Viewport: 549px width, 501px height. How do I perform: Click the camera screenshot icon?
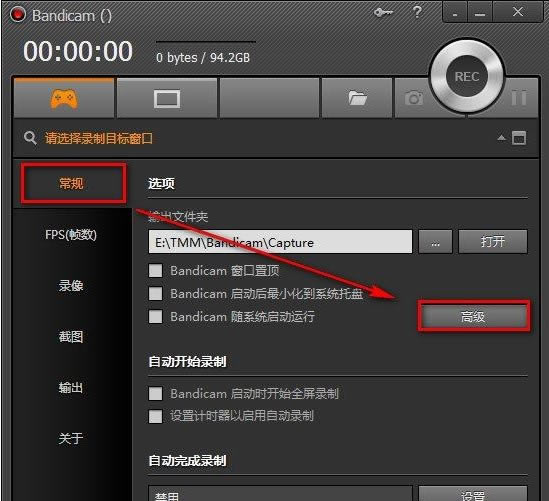coord(414,98)
